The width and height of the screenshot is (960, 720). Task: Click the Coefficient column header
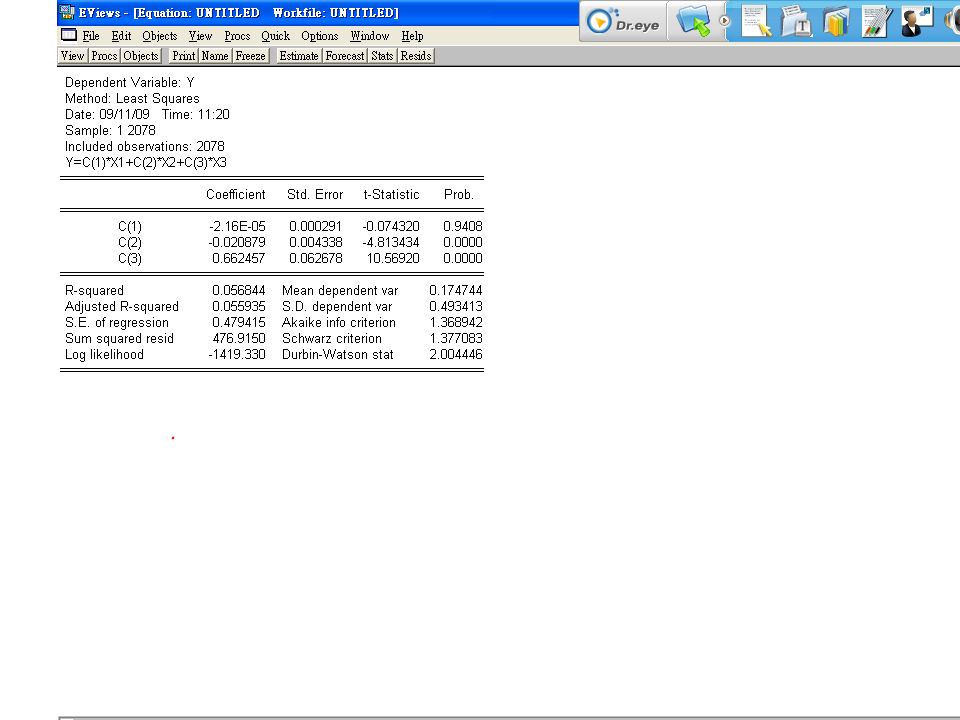[236, 195]
